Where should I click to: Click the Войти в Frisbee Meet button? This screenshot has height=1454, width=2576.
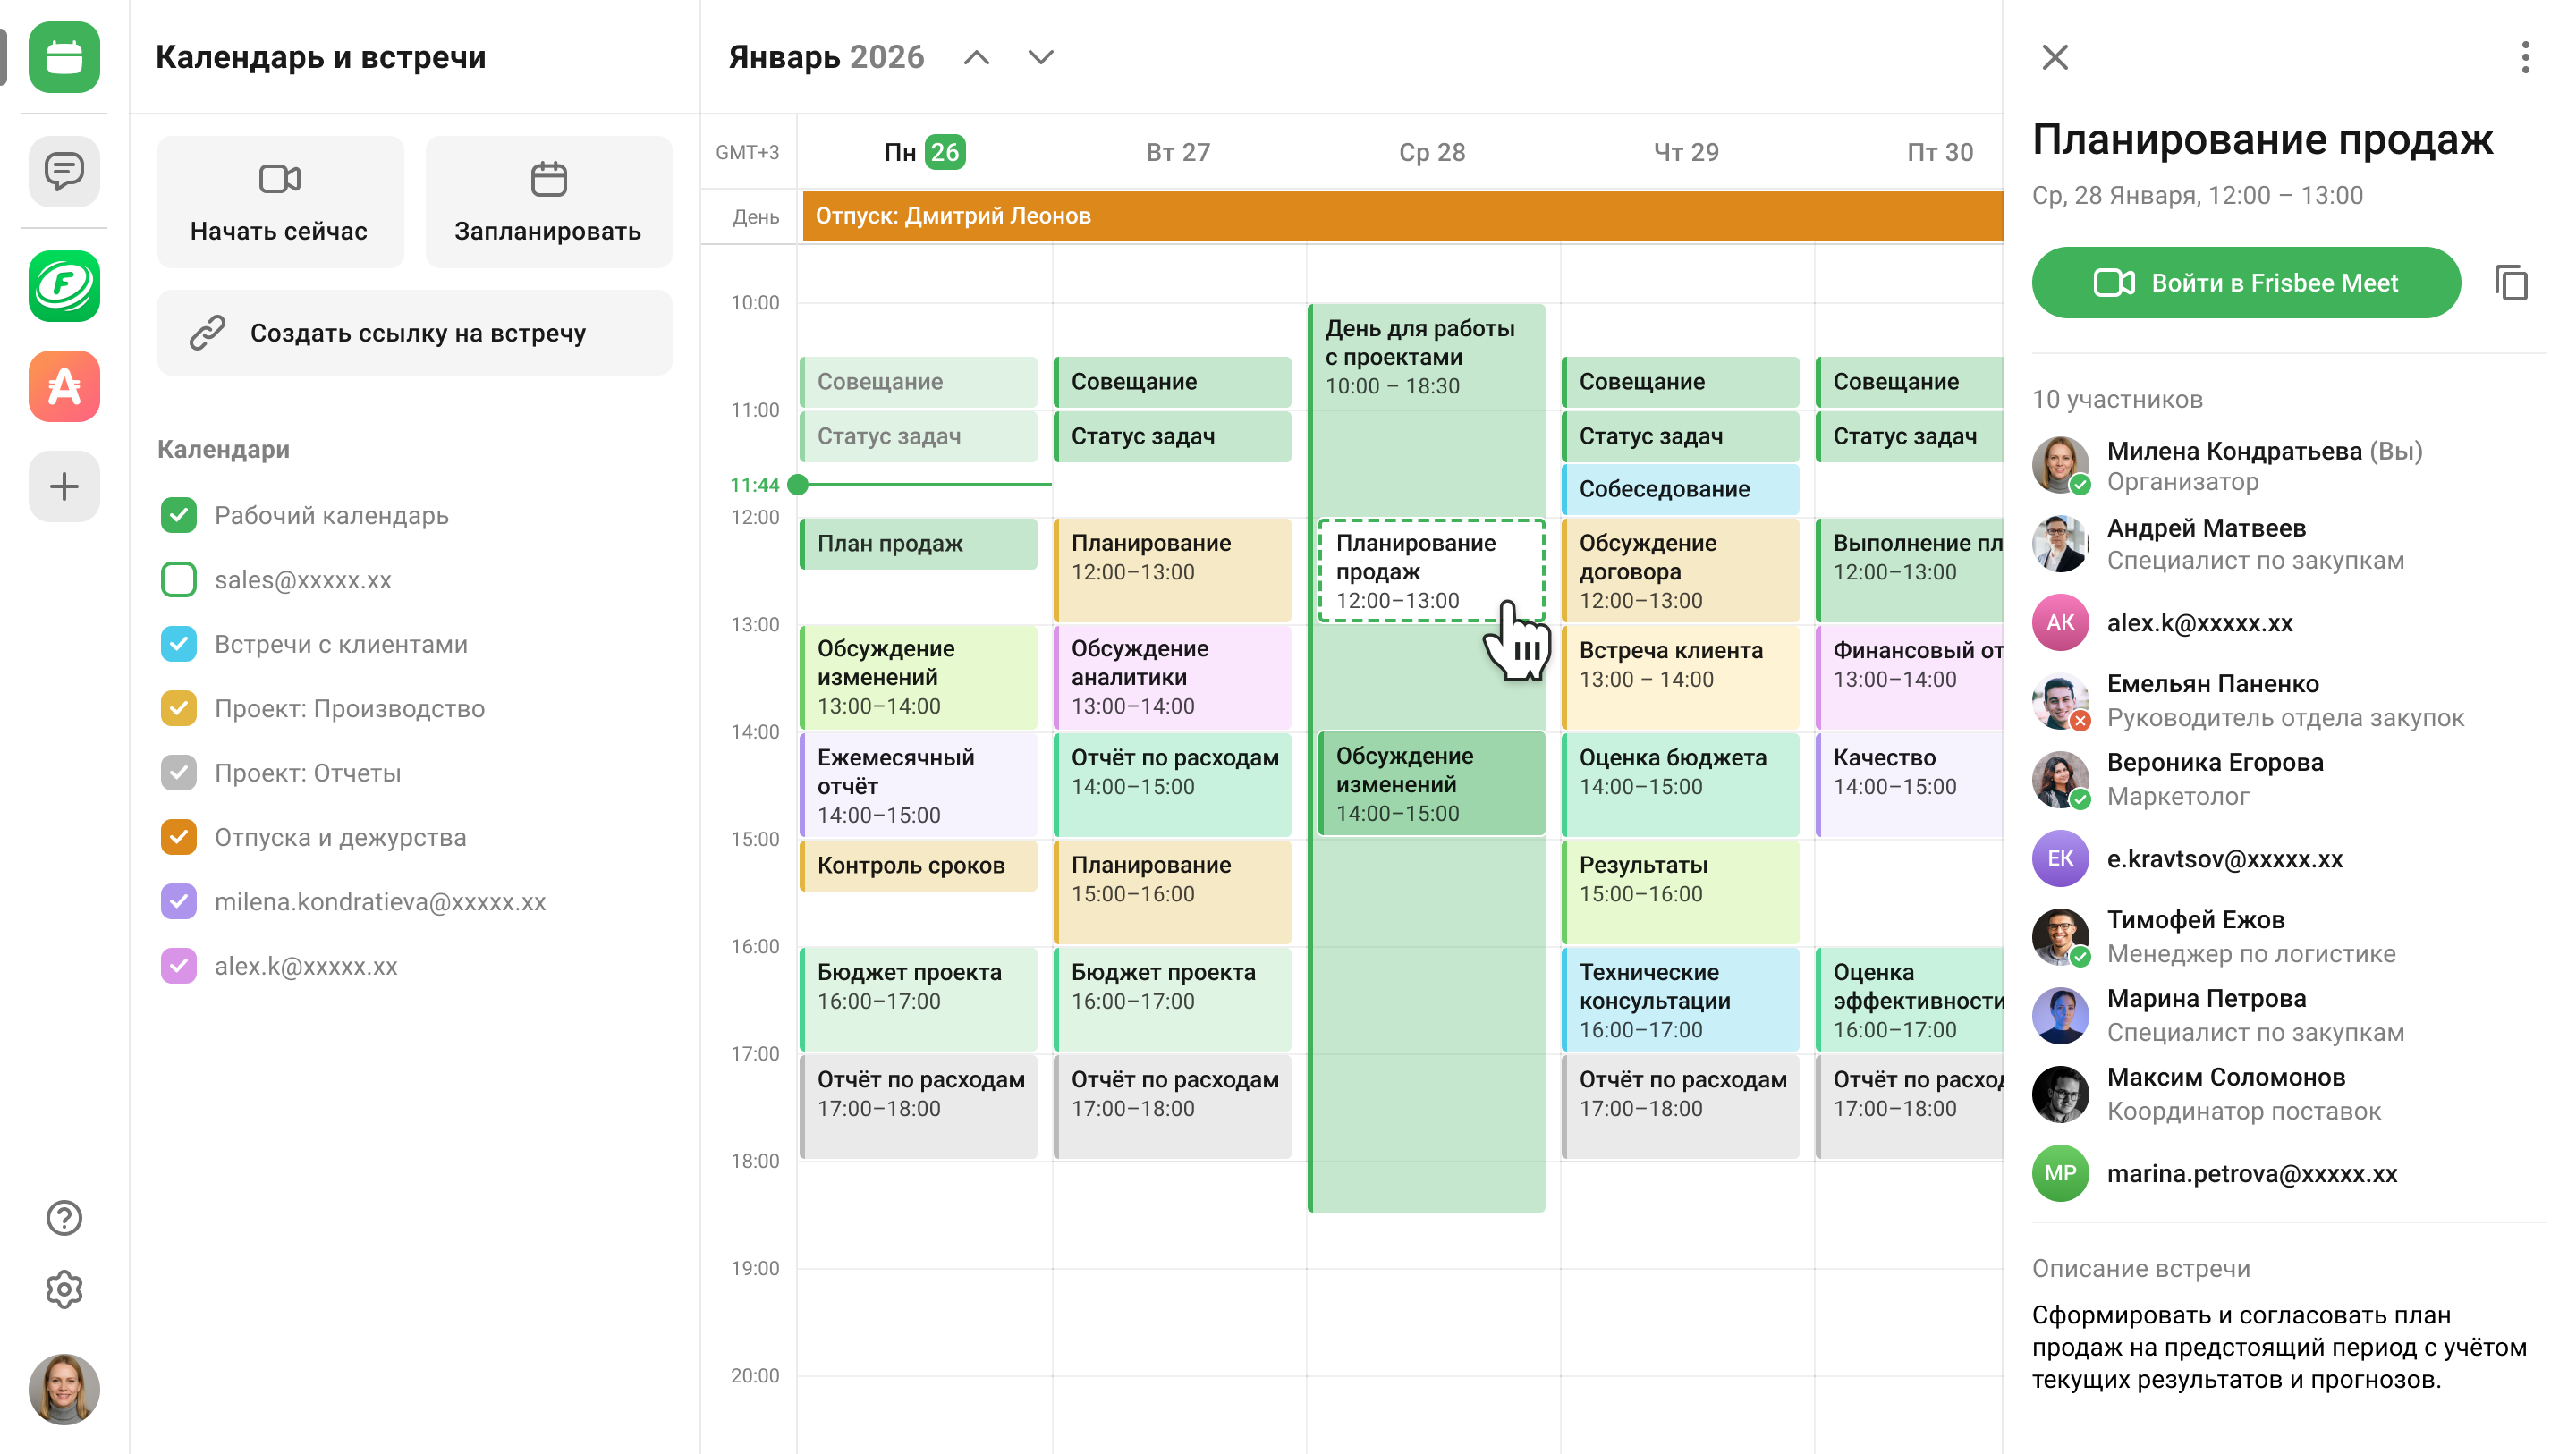[2246, 283]
